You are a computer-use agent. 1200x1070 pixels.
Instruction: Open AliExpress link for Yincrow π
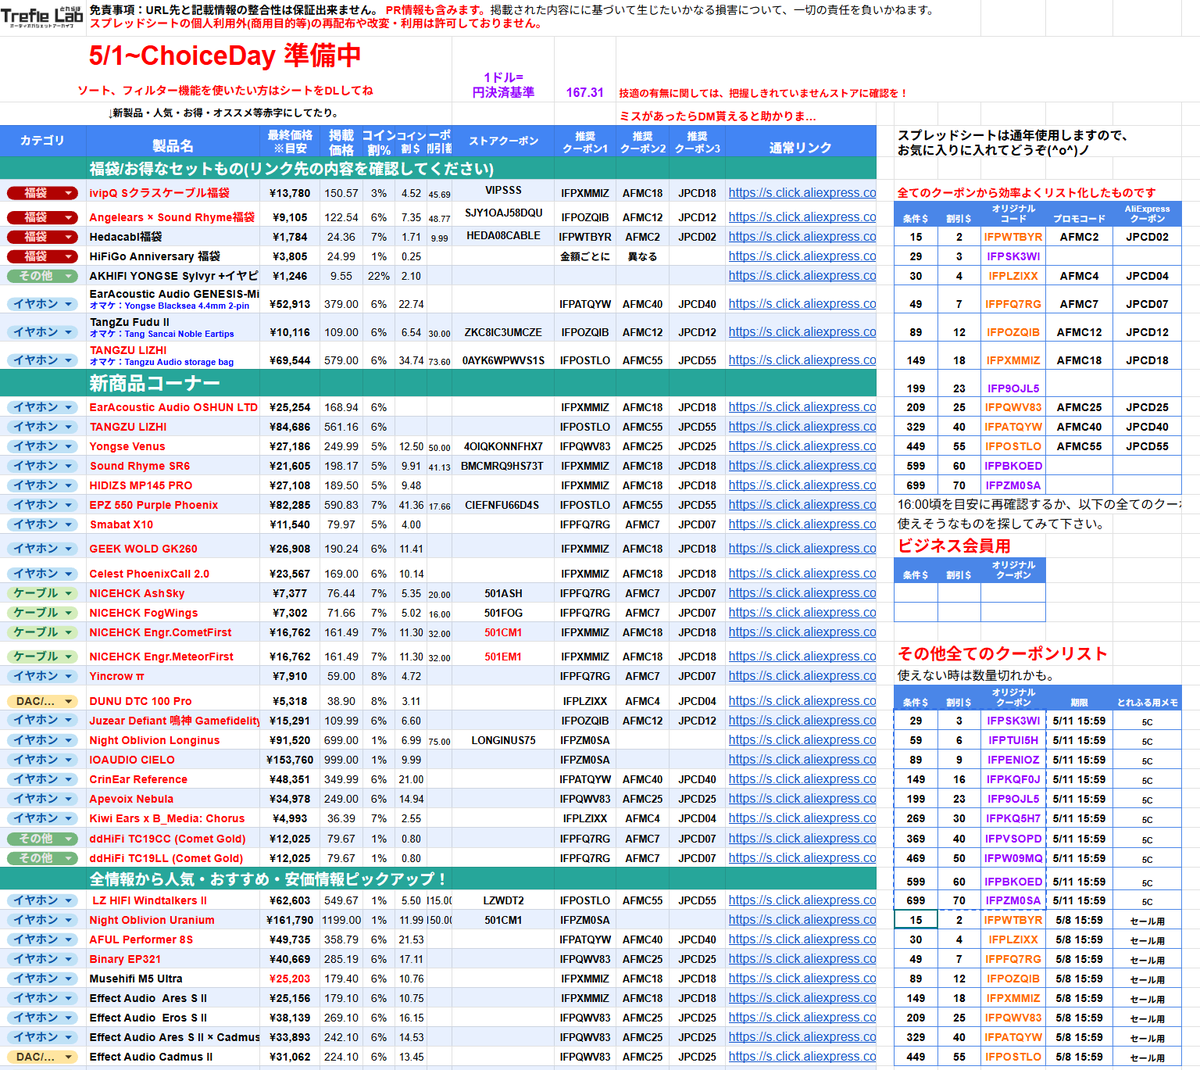802,676
